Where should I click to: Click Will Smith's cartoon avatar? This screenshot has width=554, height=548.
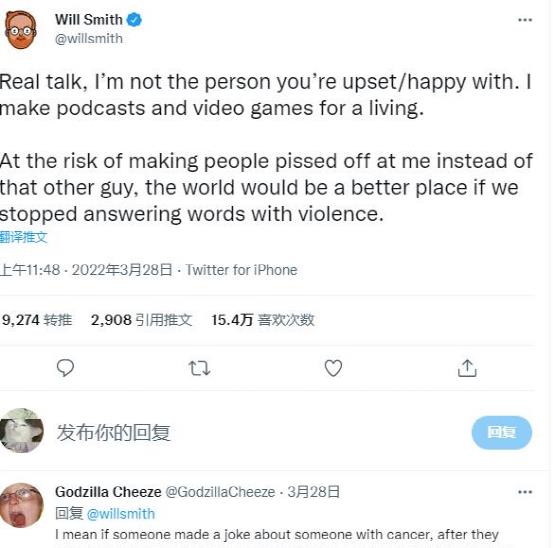point(21,30)
